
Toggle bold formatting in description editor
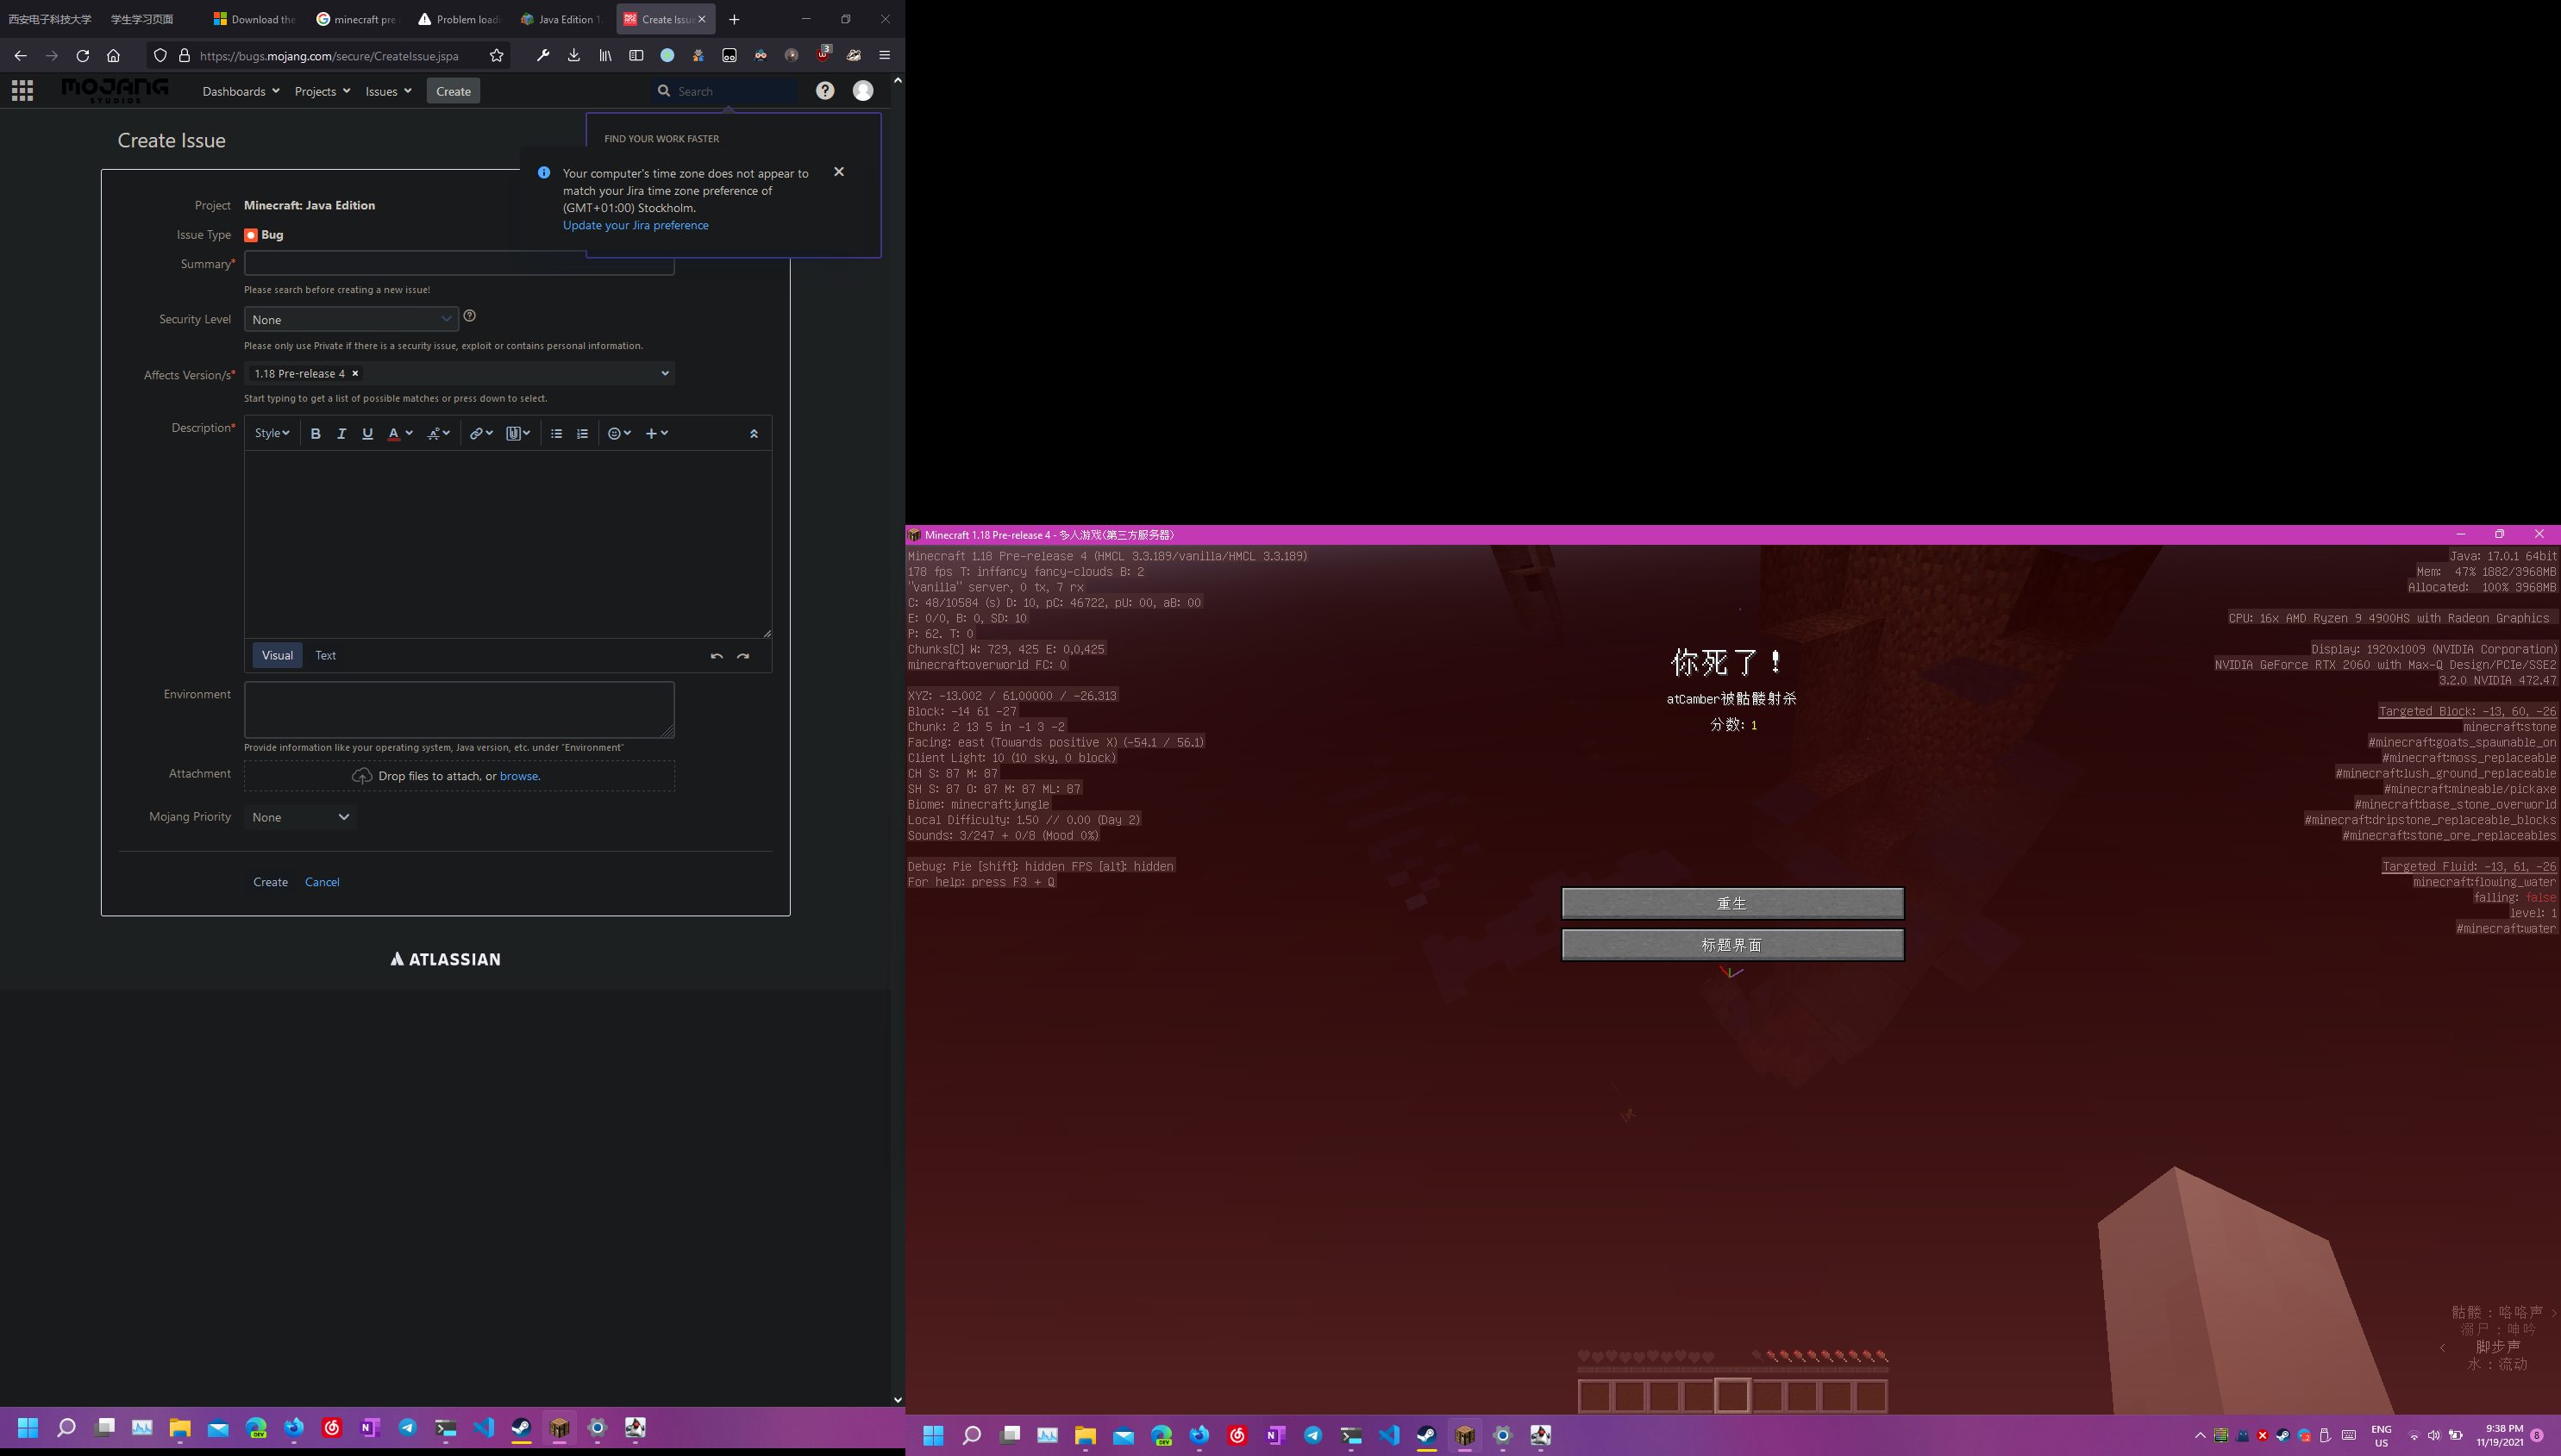tap(315, 433)
